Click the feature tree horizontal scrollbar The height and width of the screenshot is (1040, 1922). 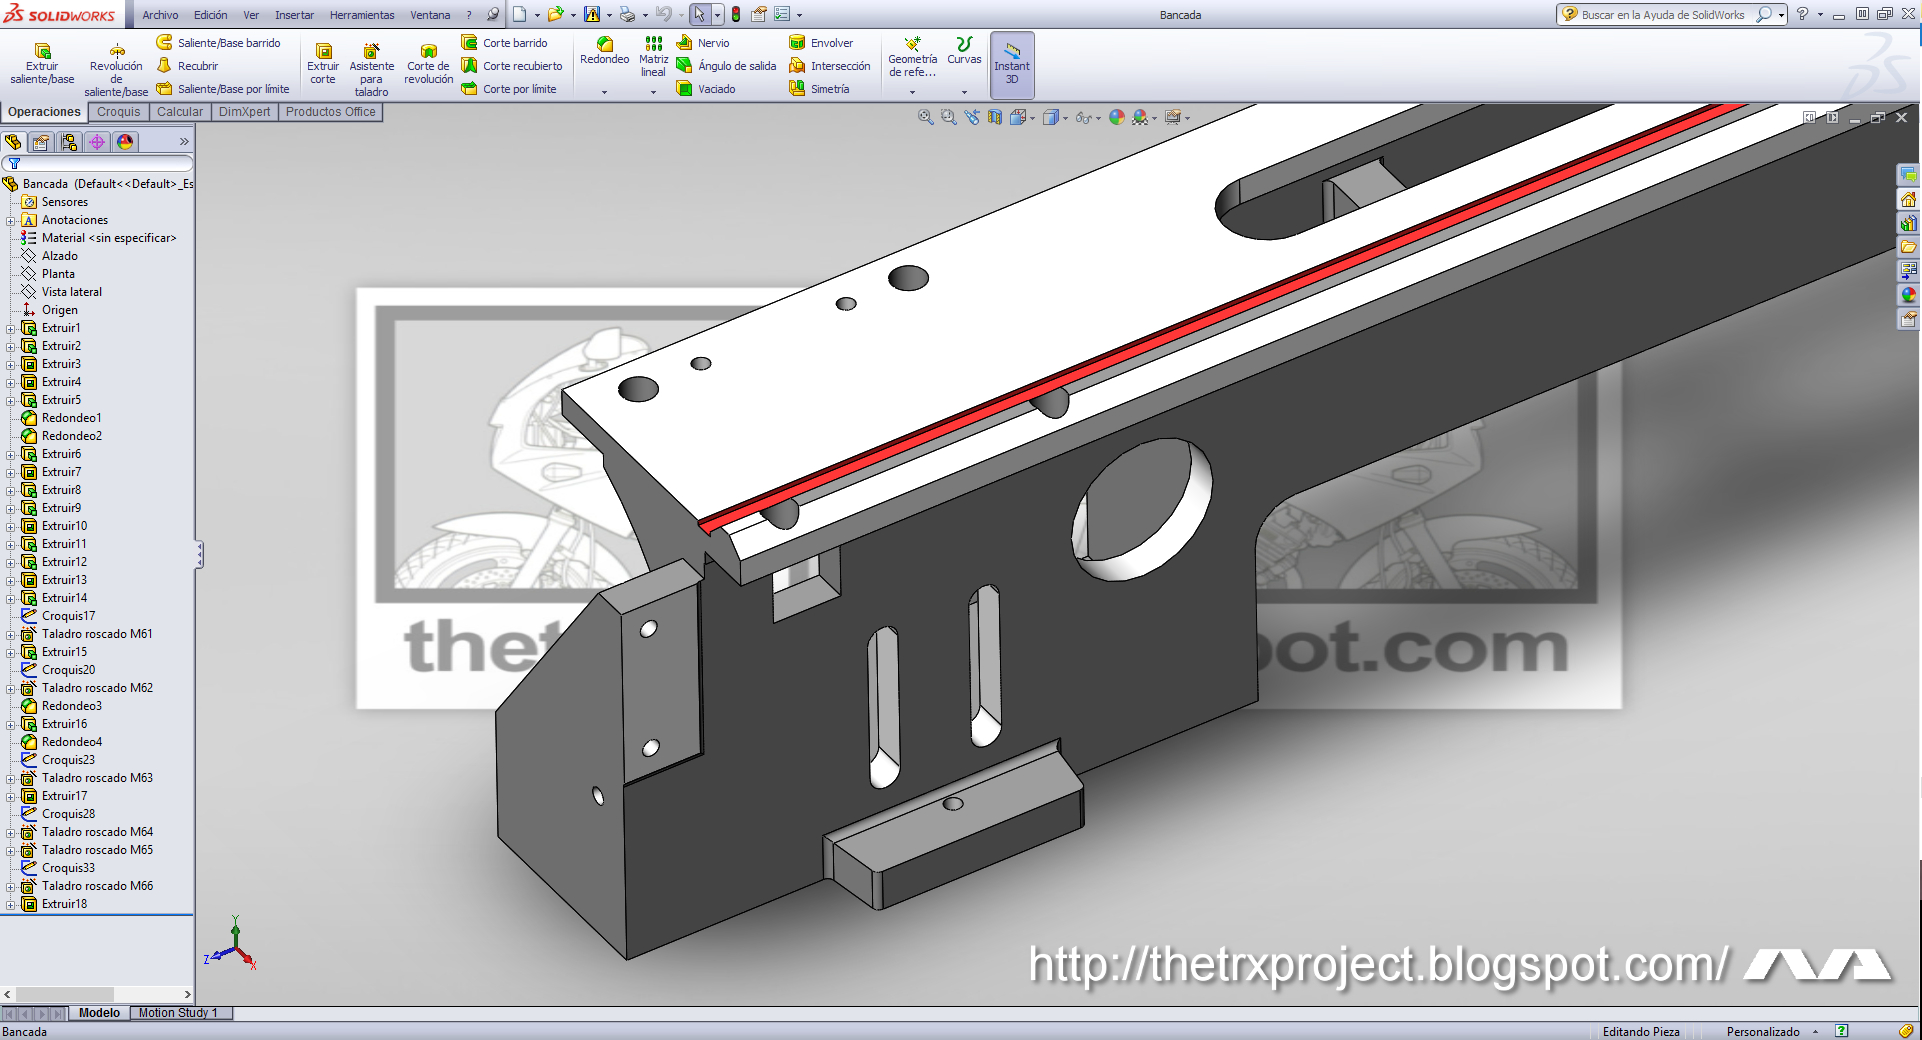click(x=97, y=994)
